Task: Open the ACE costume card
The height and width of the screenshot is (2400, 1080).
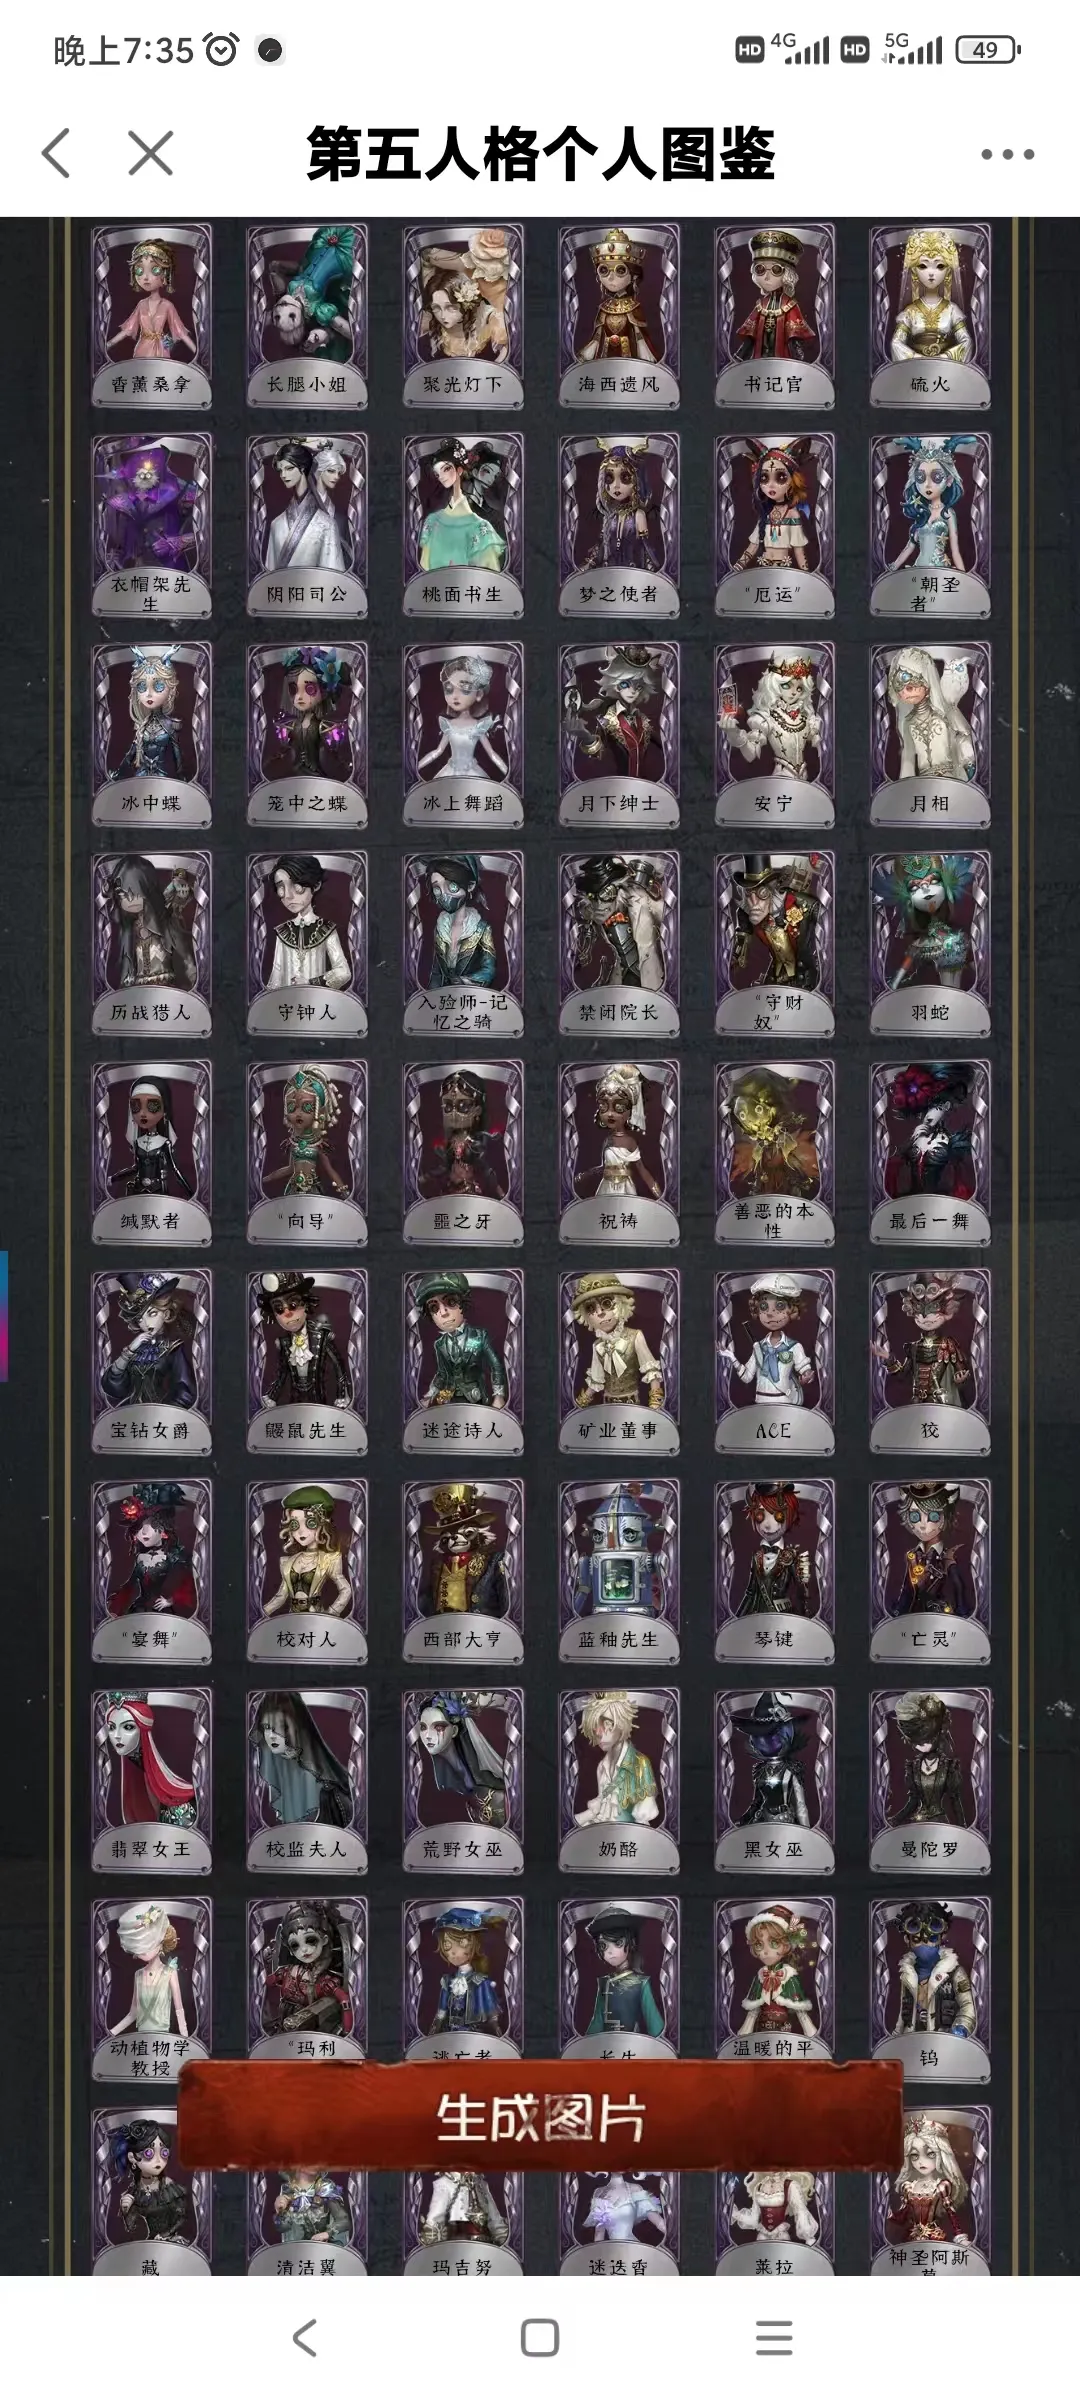Action: click(x=774, y=1362)
